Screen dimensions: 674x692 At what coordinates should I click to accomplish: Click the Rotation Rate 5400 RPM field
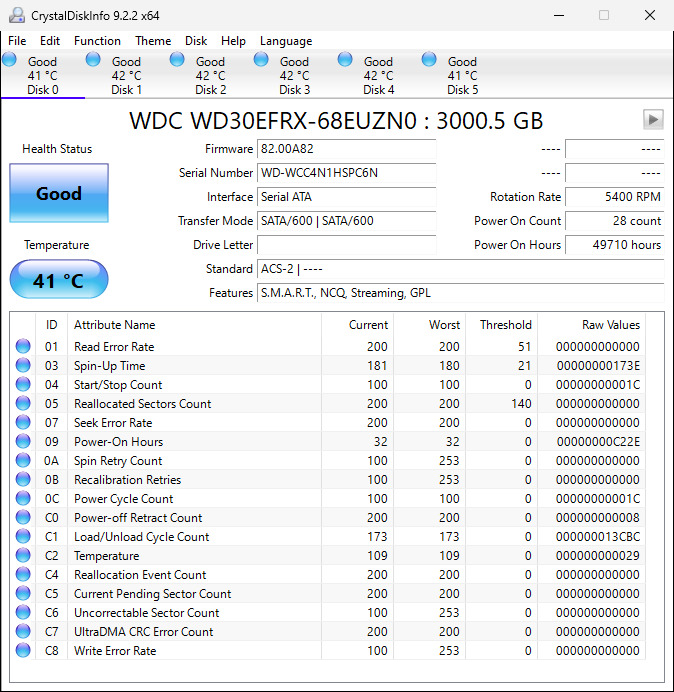pyautogui.click(x=614, y=196)
